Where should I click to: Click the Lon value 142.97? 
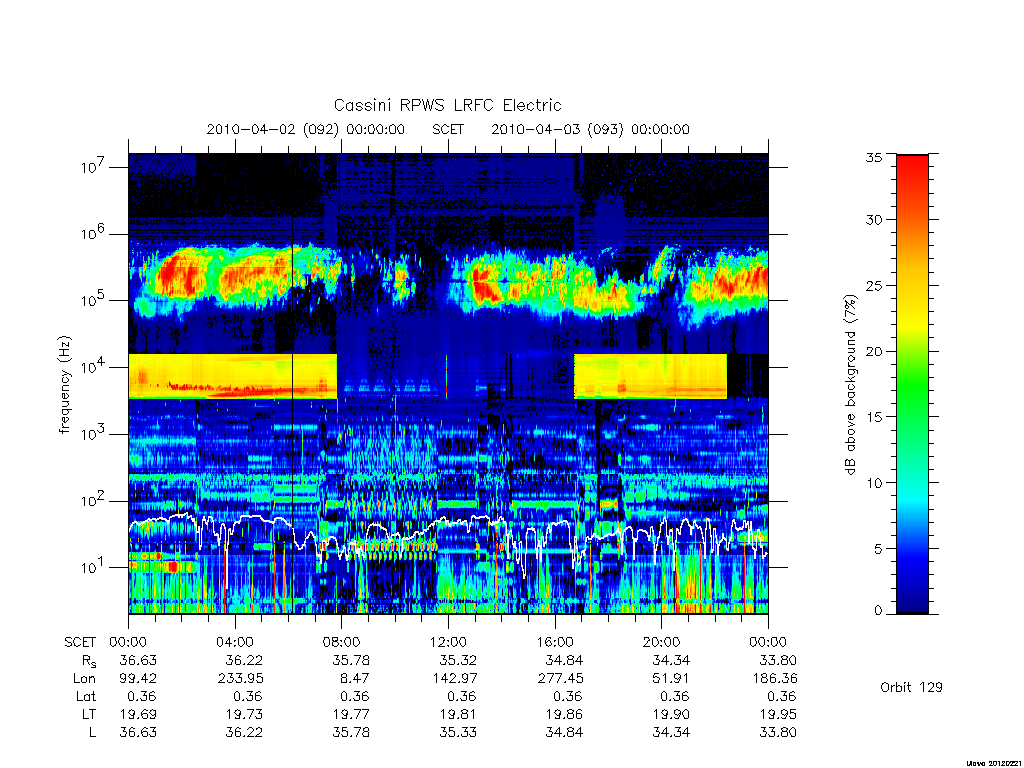point(454,679)
